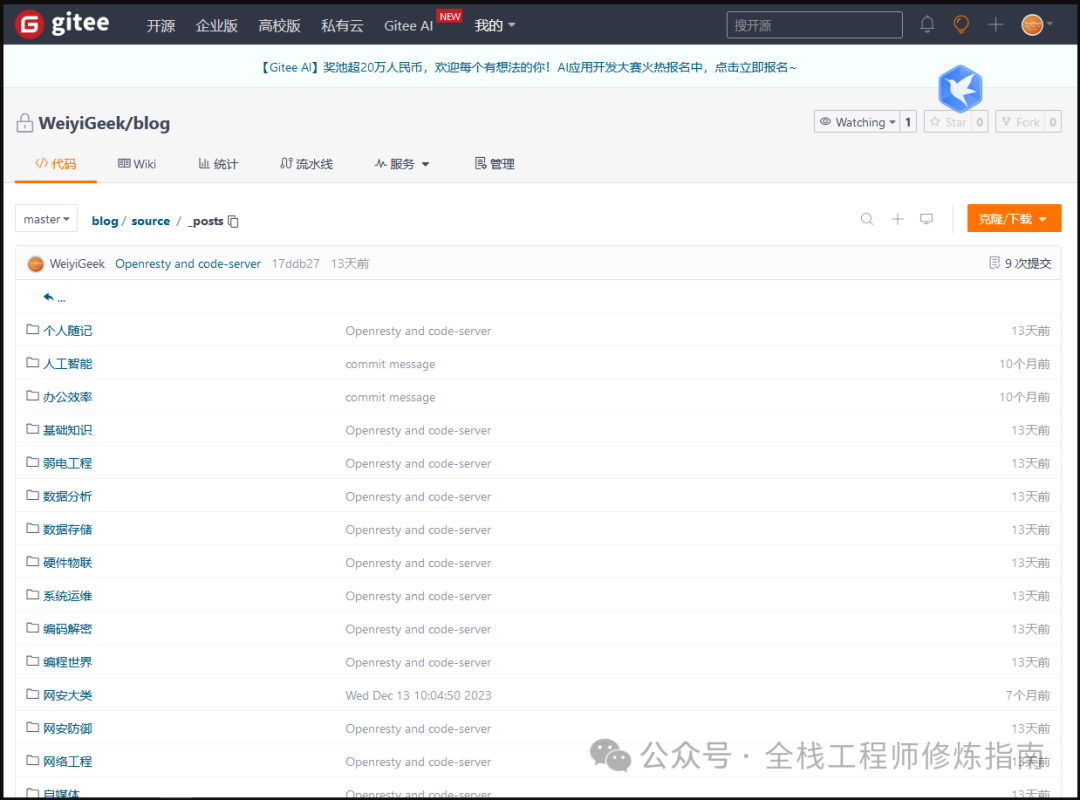Open the 开源 menu item
The height and width of the screenshot is (800, 1080).
tap(160, 25)
